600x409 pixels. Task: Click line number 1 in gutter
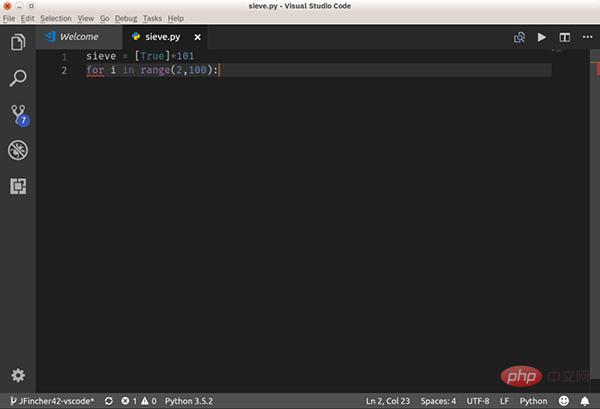[64, 57]
